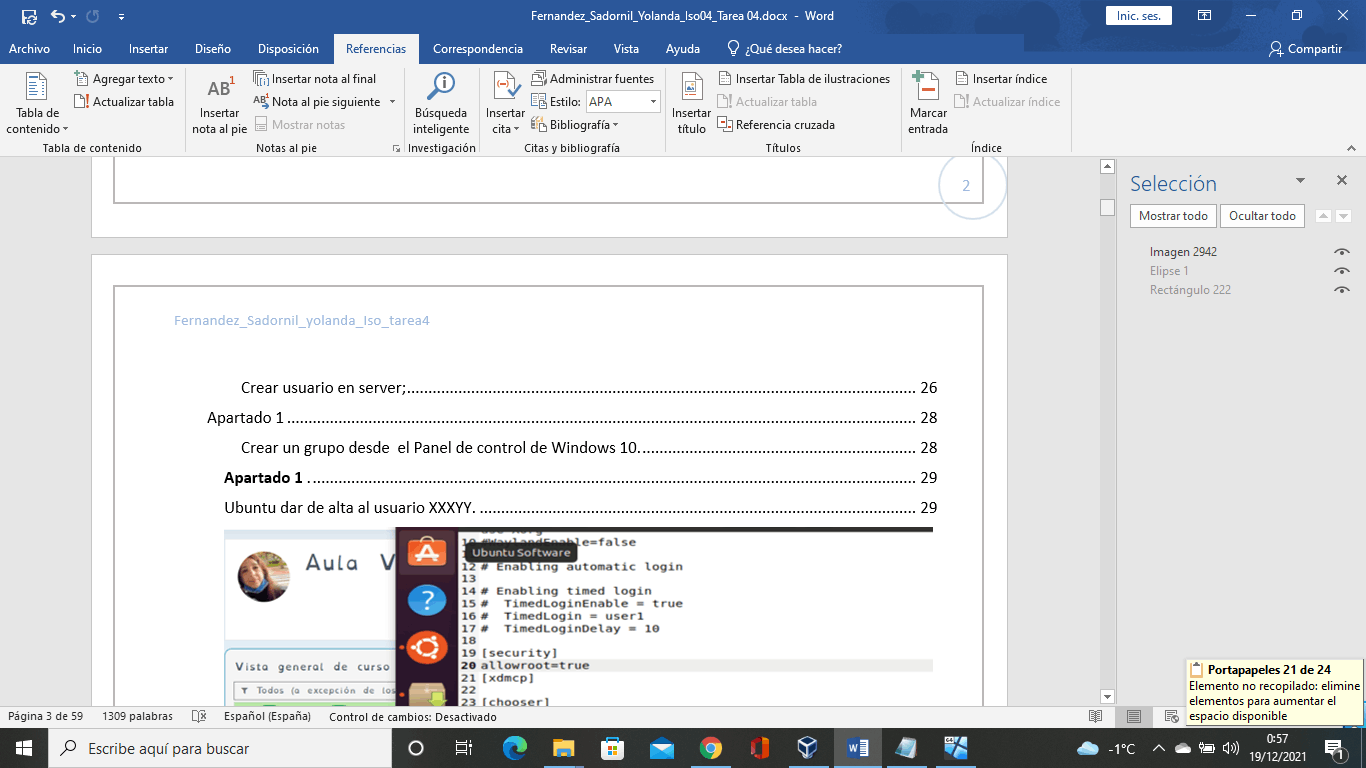Open the Tabla de contenido gallery

[37, 104]
